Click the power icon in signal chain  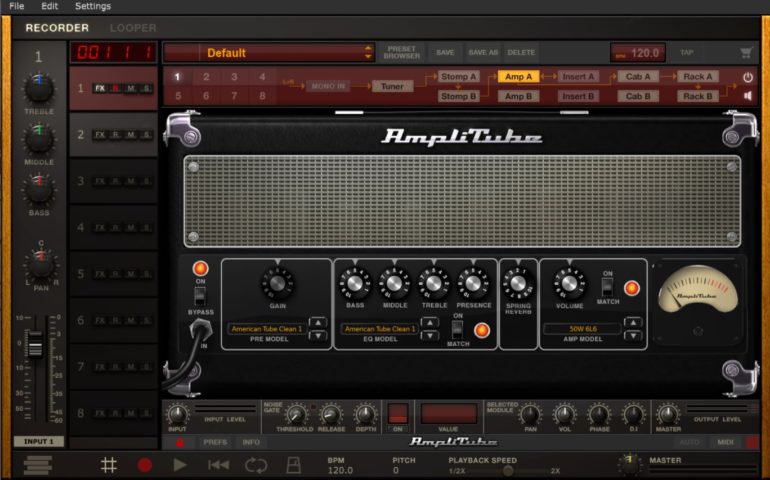pos(747,77)
